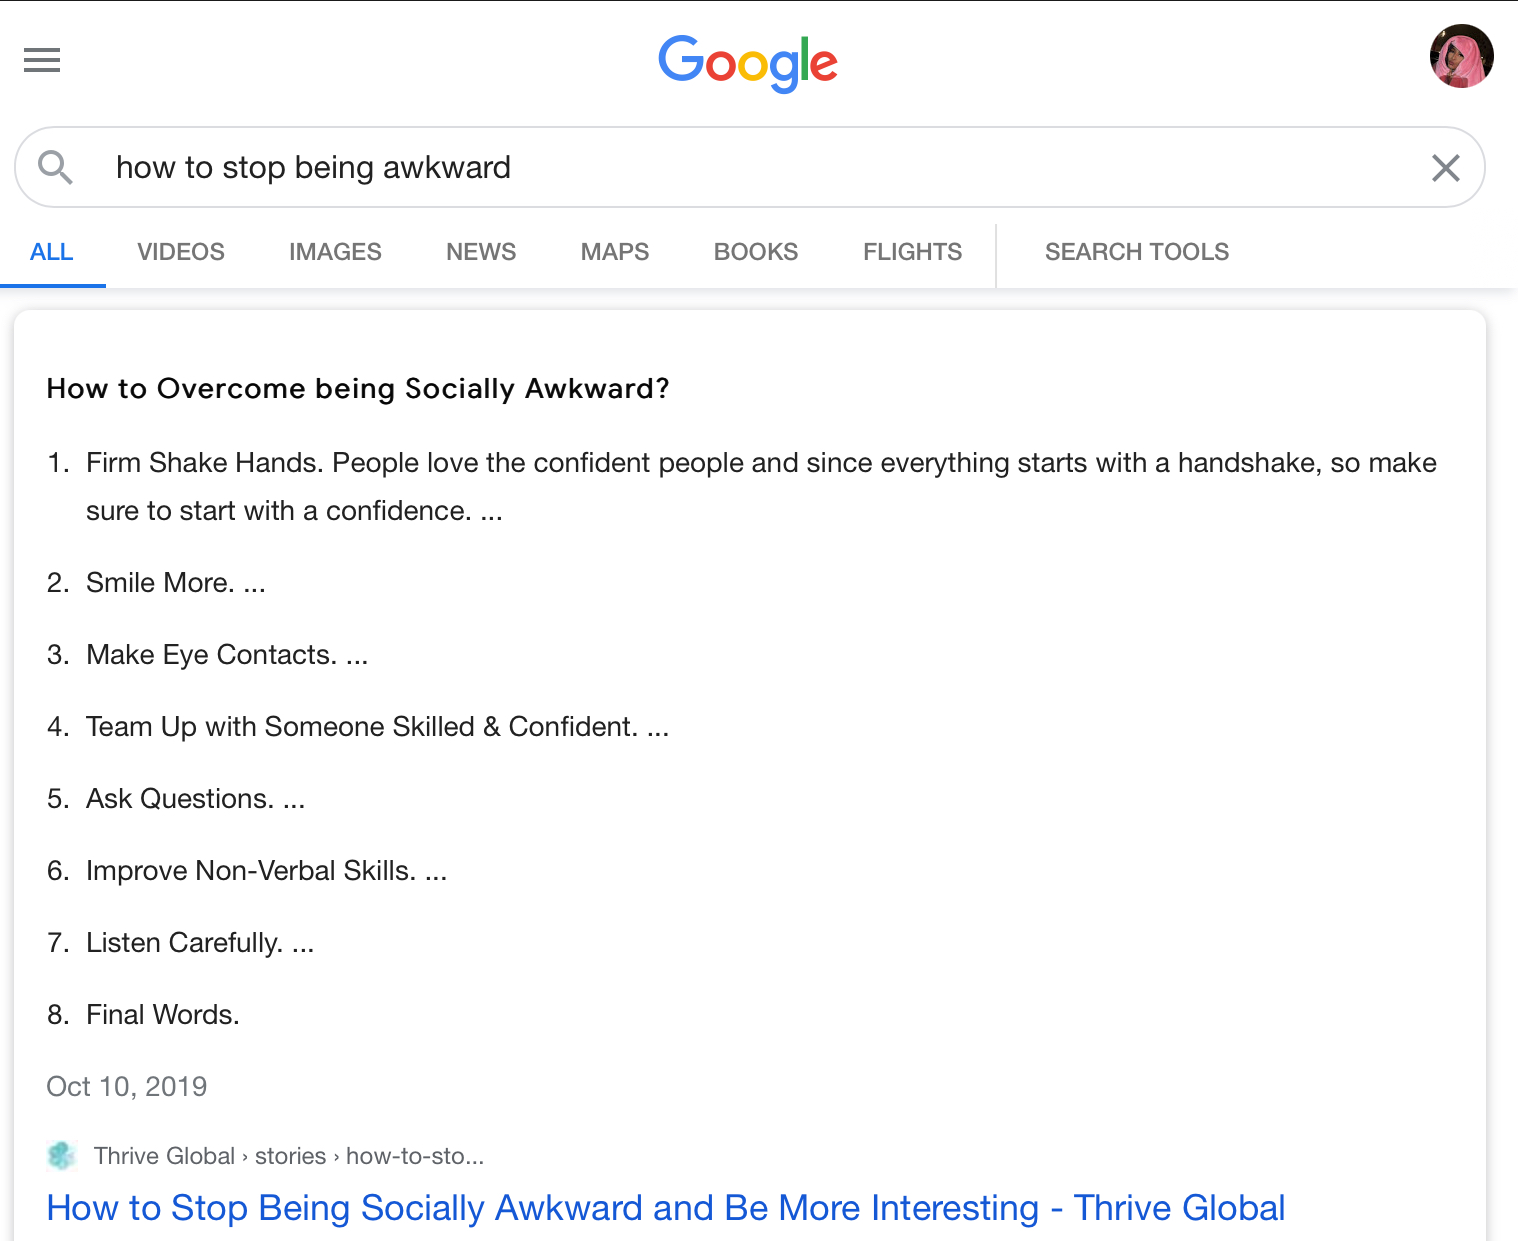Switch to the Images tab
Image resolution: width=1518 pixels, height=1241 pixels.
pyautogui.click(x=335, y=252)
